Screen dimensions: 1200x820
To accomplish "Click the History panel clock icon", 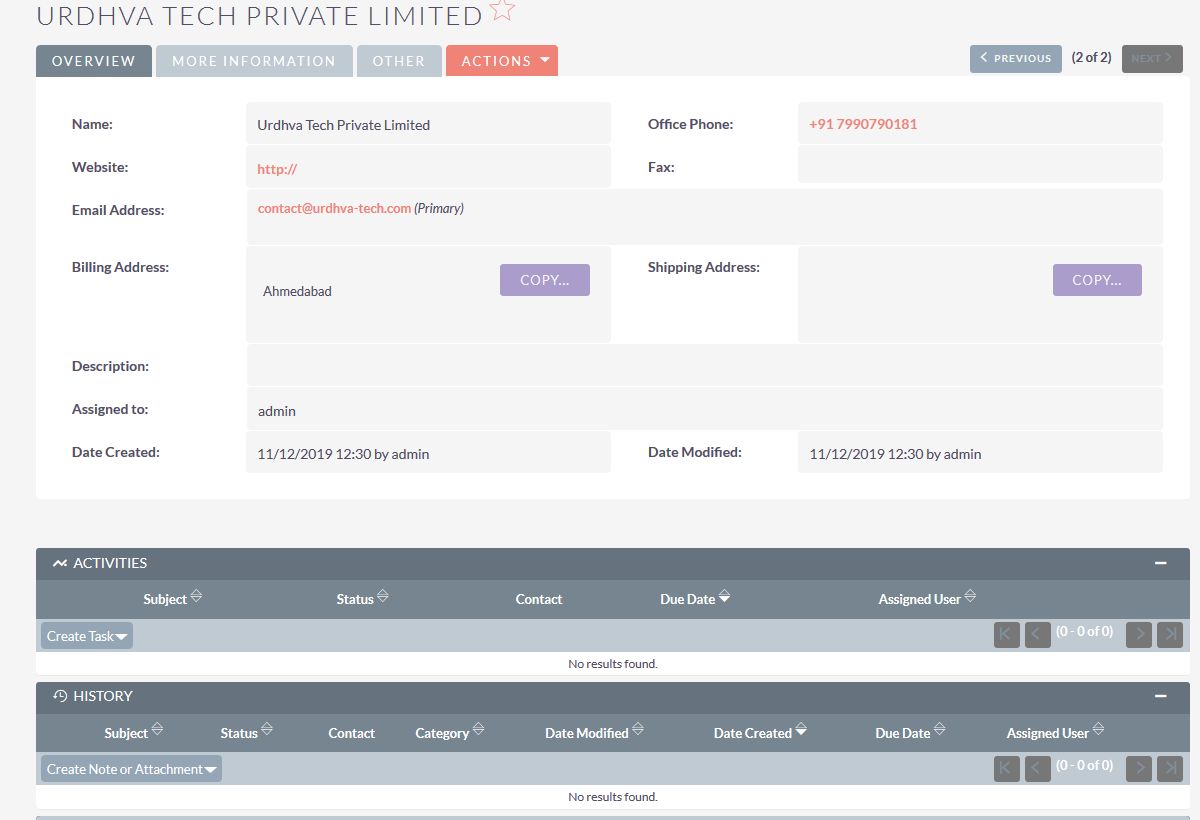I will click(60, 696).
